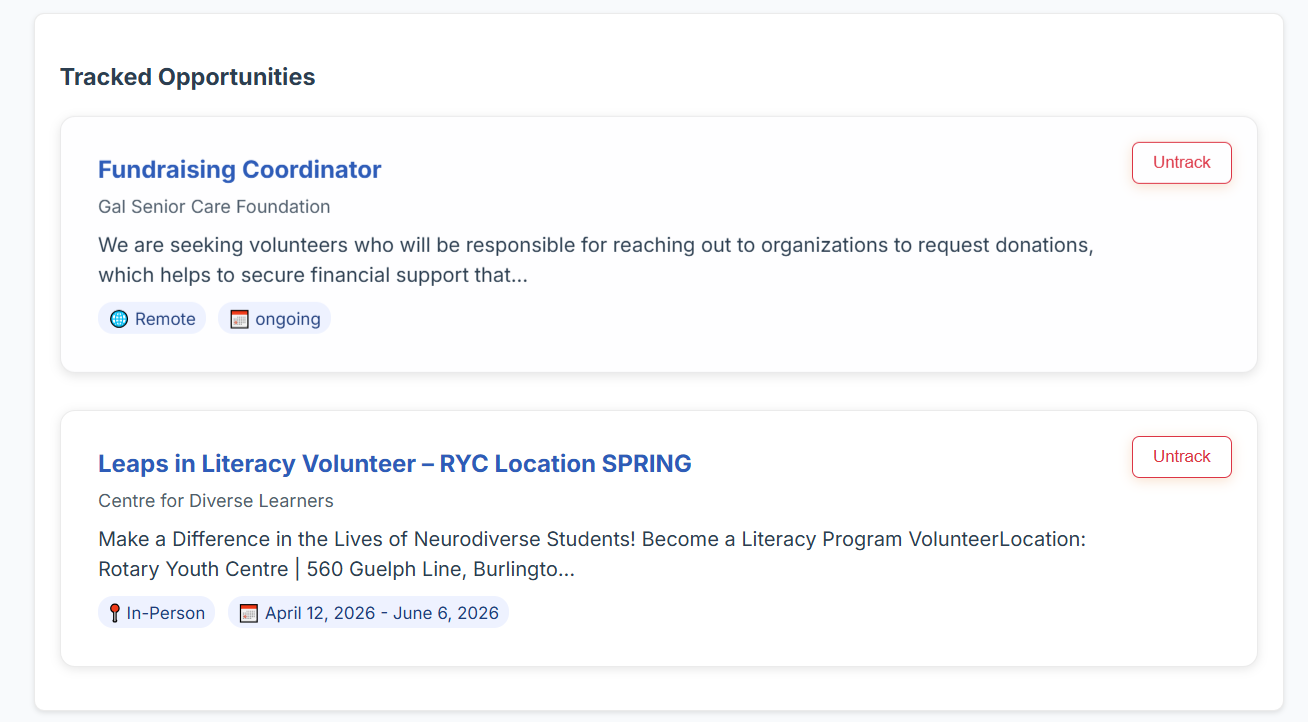
Task: Click the calendar icon beside ongoing
Action: (239, 319)
